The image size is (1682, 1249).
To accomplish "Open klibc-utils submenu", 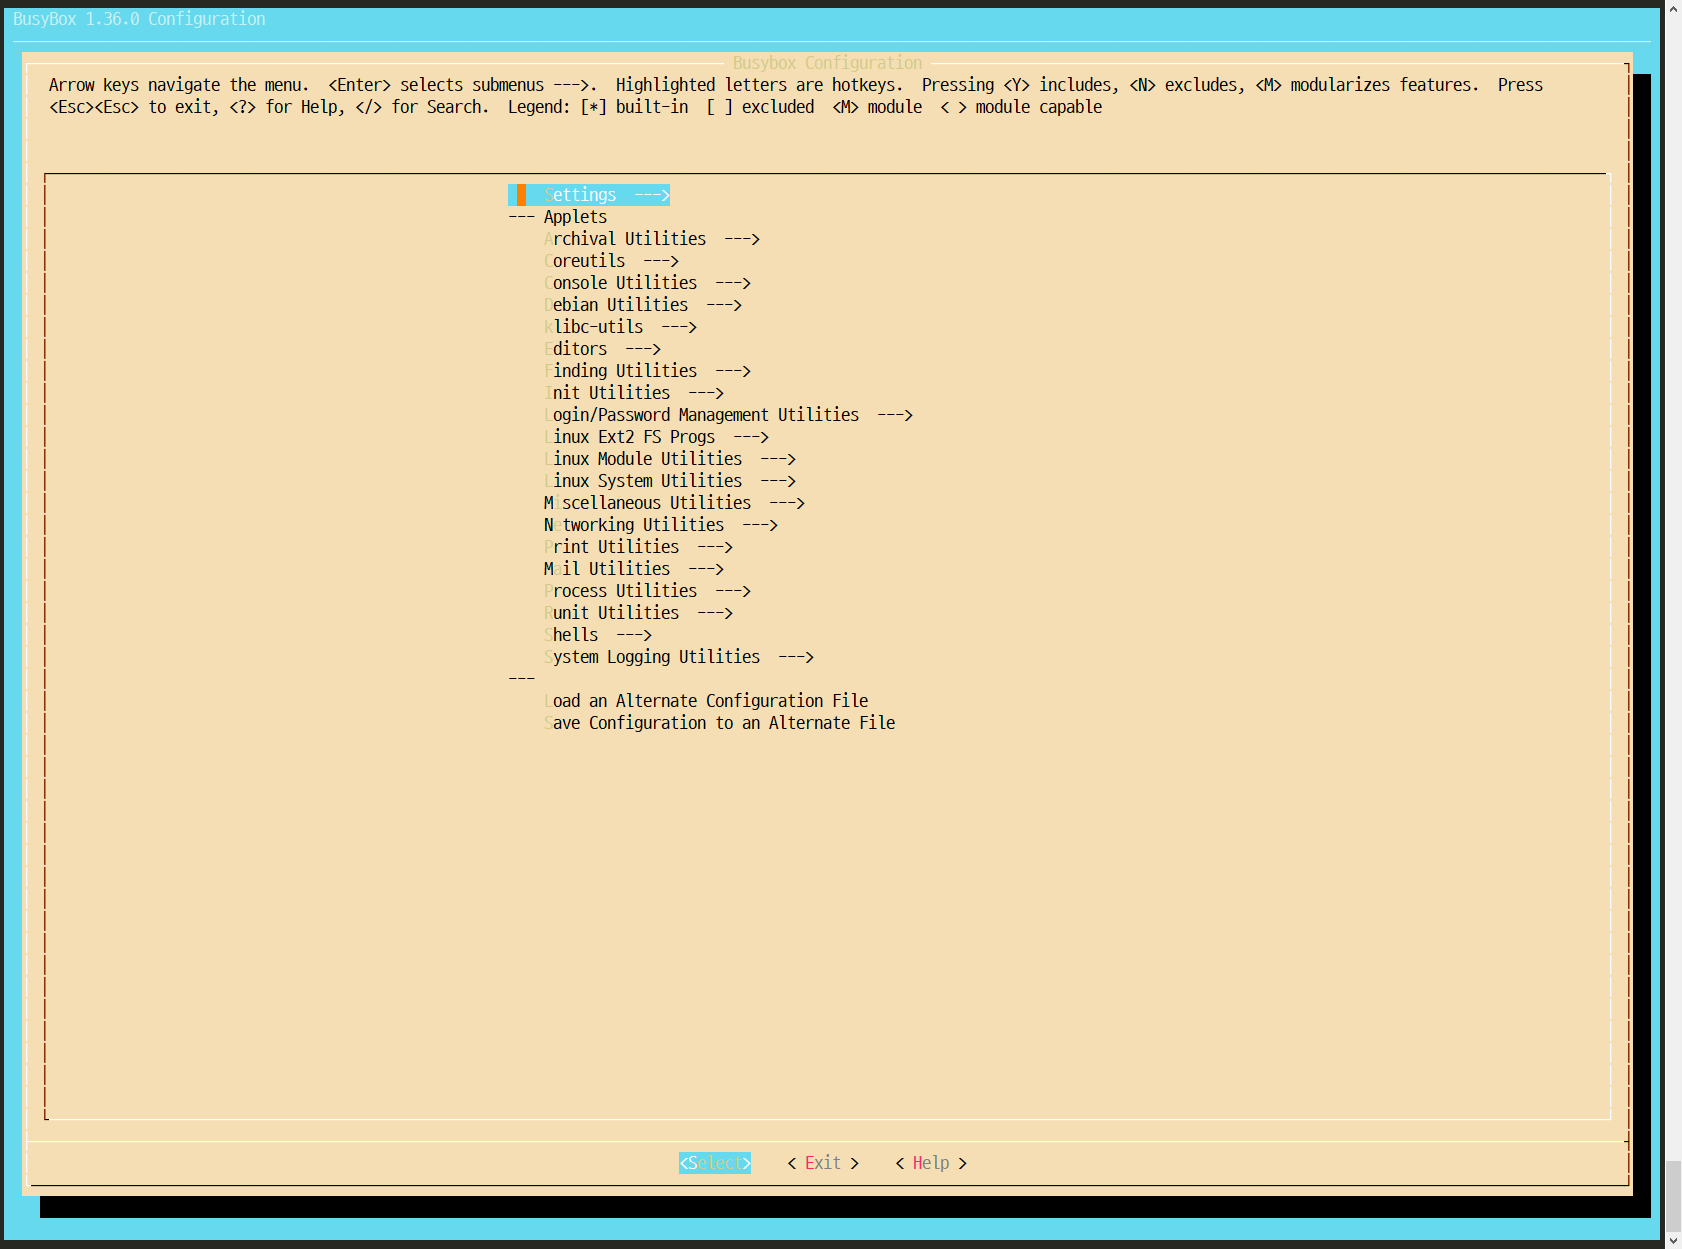I will pos(620,327).
